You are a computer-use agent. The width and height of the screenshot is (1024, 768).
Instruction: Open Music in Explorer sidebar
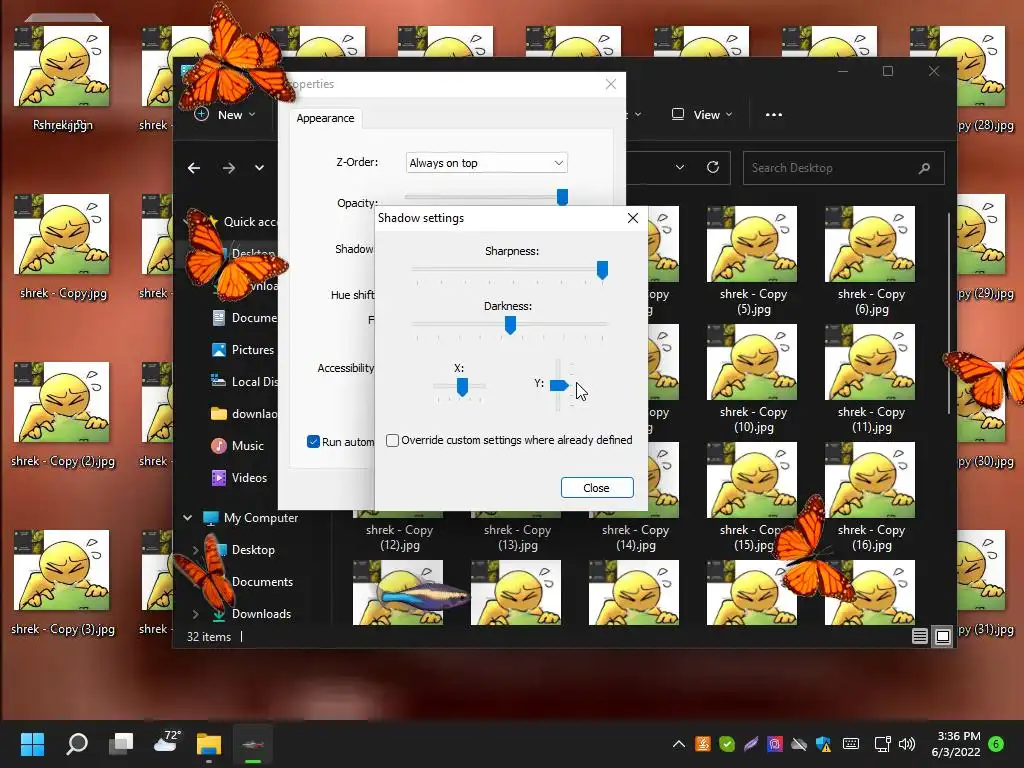pyautogui.click(x=238, y=446)
